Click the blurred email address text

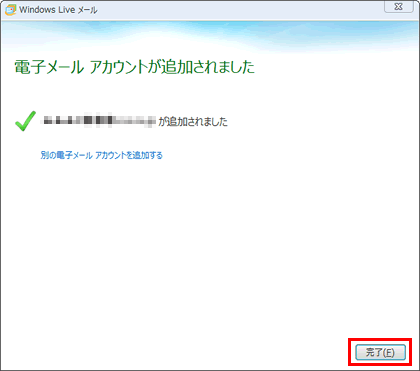pos(99,120)
